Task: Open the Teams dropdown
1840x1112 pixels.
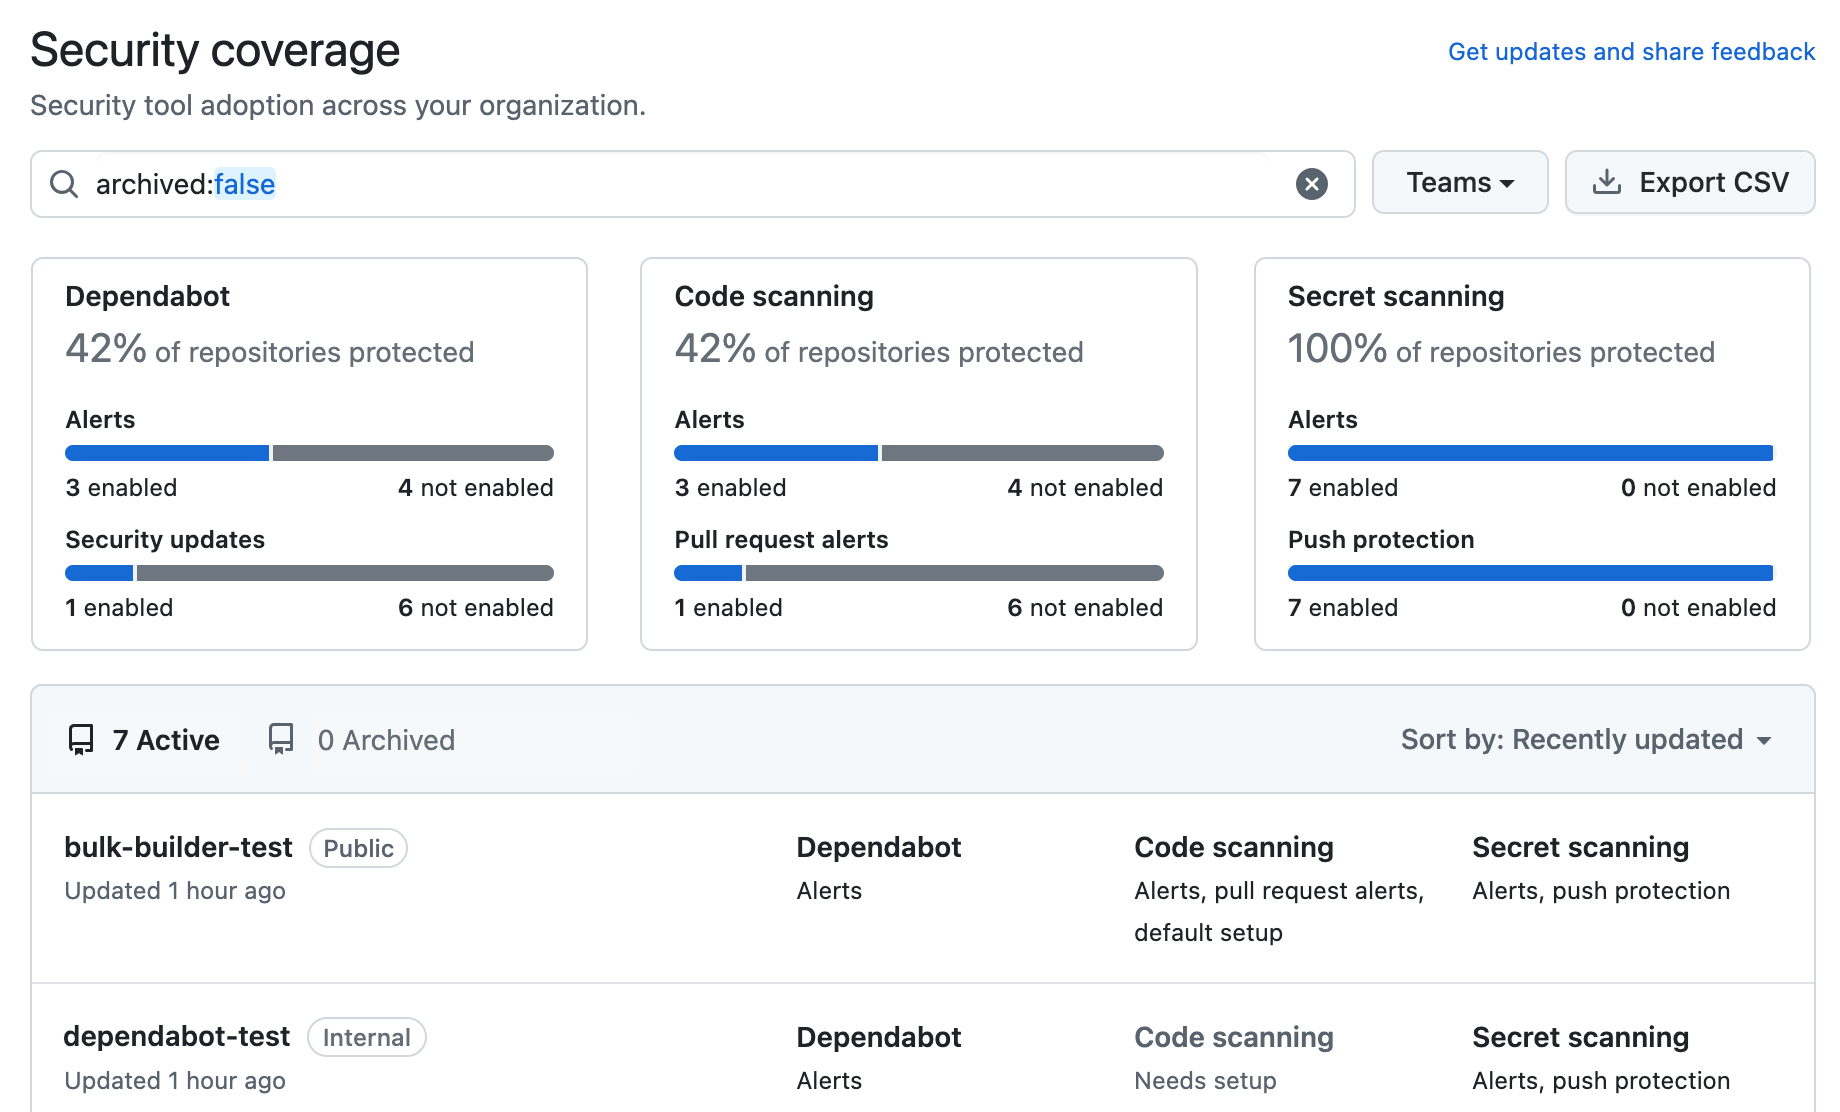Action: [x=1459, y=182]
